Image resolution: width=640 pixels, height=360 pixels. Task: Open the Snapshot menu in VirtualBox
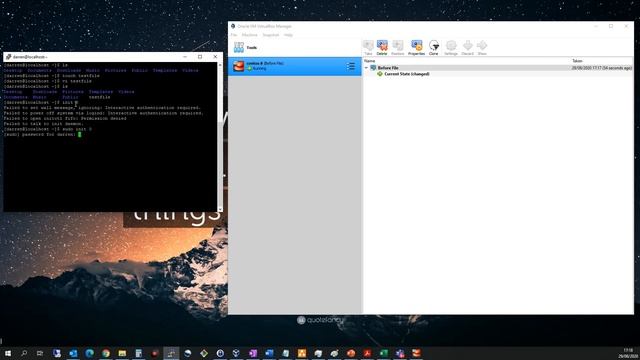[x=271, y=35]
